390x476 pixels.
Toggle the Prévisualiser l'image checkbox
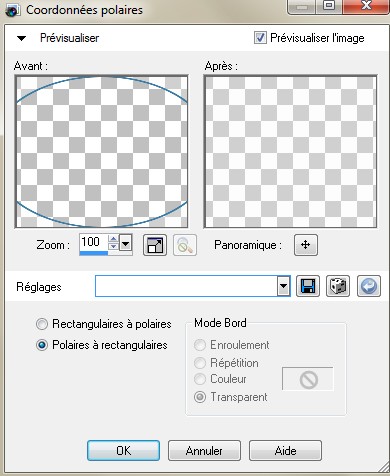click(260, 38)
